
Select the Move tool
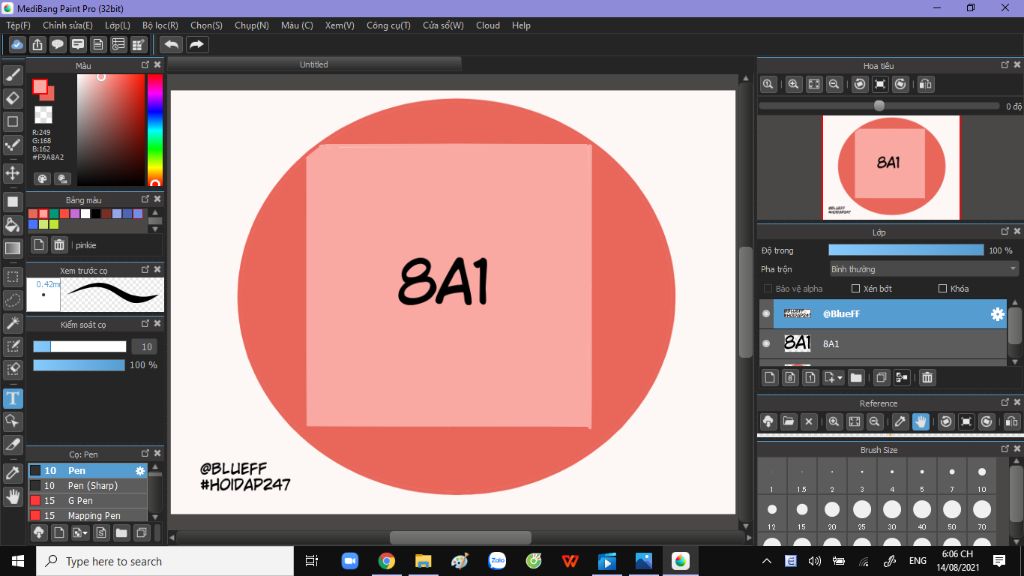(x=12, y=173)
